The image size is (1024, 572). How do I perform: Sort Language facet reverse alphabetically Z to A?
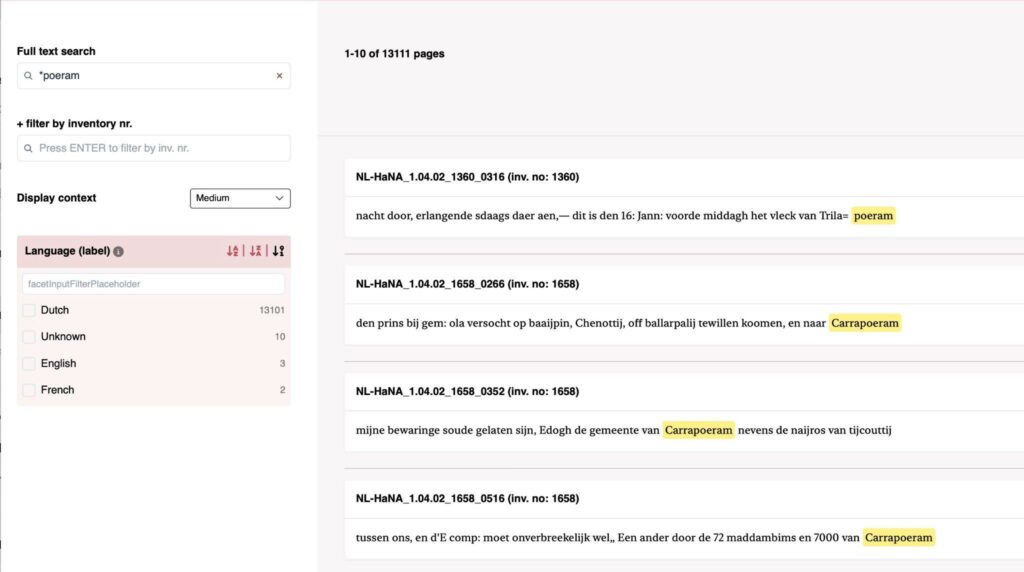click(256, 251)
